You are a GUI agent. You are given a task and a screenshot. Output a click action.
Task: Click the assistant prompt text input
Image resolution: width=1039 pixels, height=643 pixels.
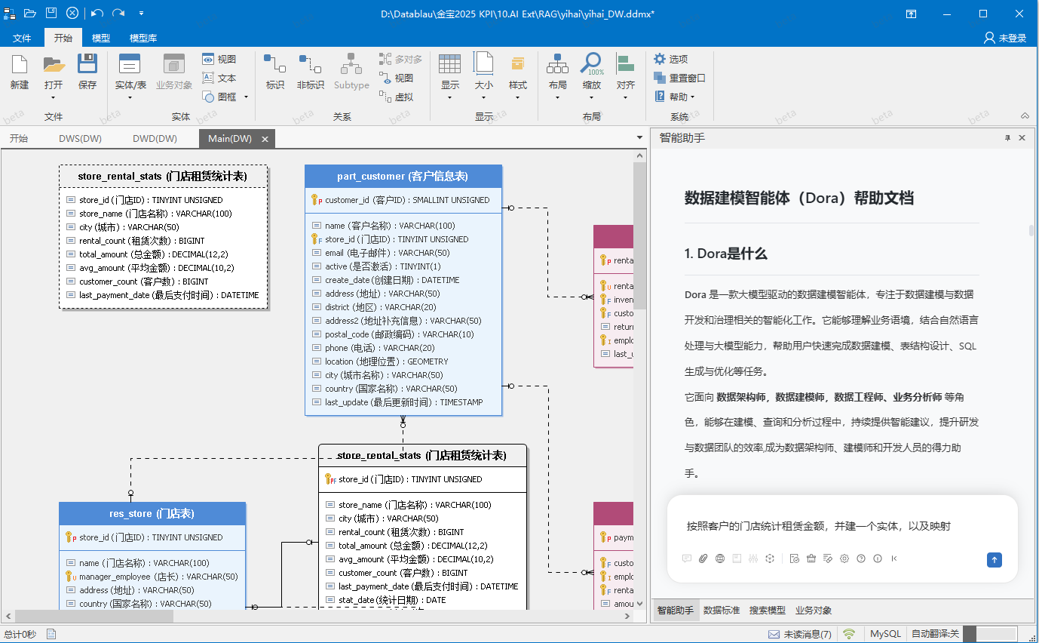[842, 526]
